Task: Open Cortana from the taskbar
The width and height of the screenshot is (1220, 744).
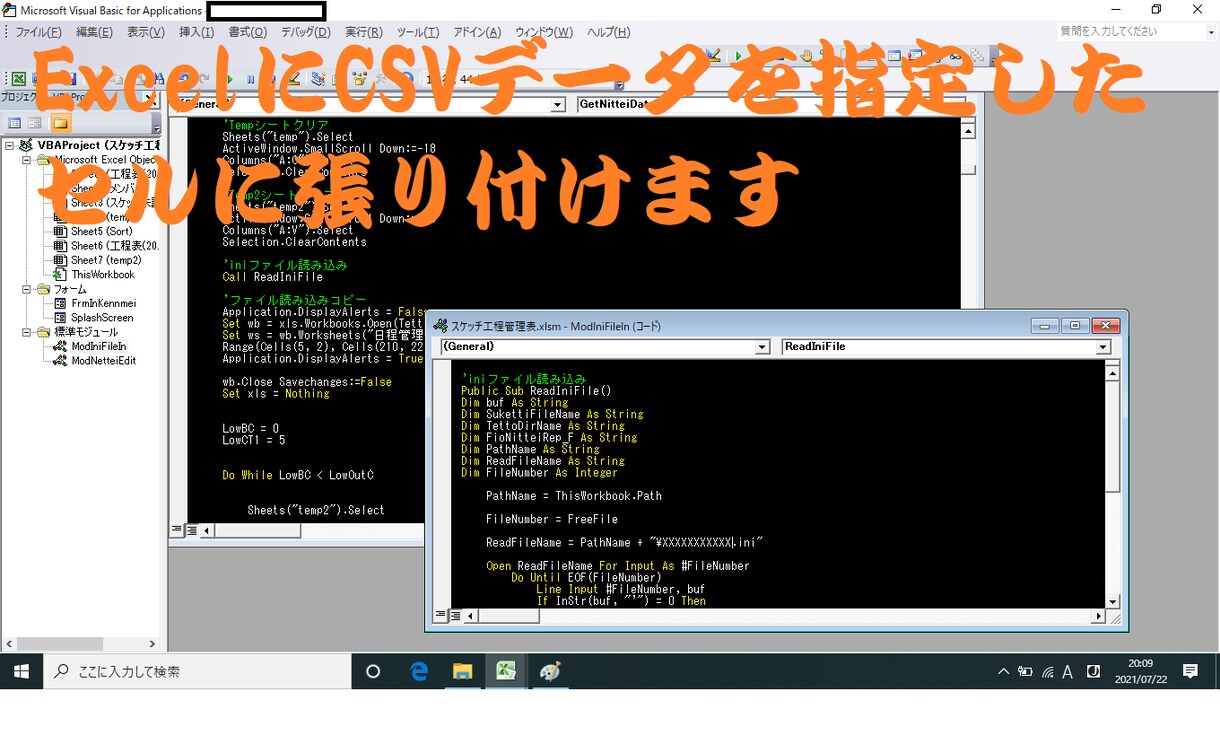Action: (373, 671)
